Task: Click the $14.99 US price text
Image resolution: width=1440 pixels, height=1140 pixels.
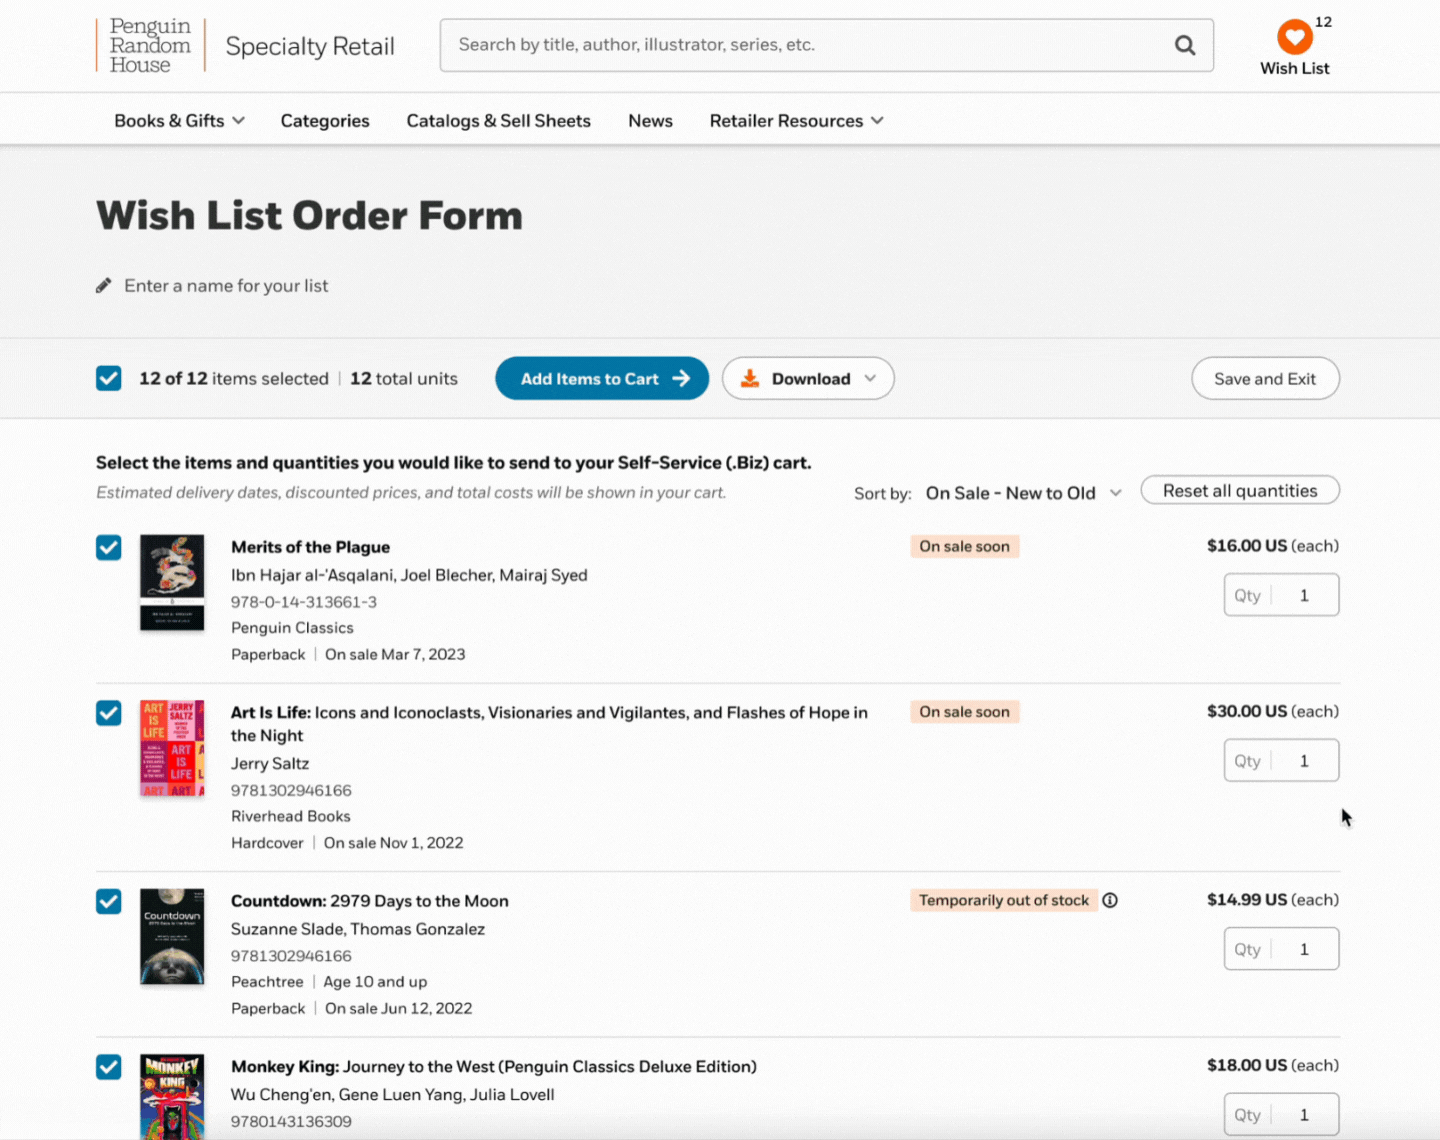Action: click(1247, 900)
